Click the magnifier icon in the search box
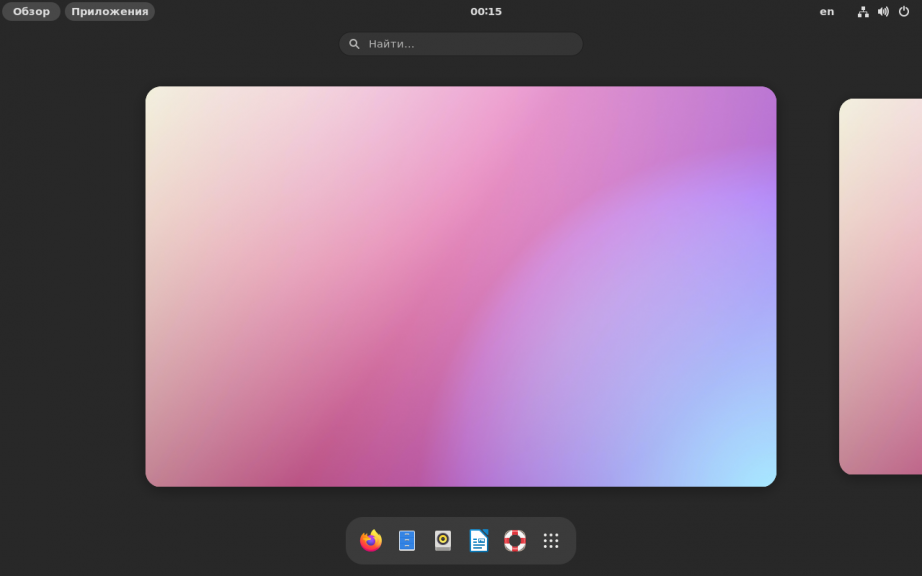Viewport: 922px width, 576px height. coord(354,44)
